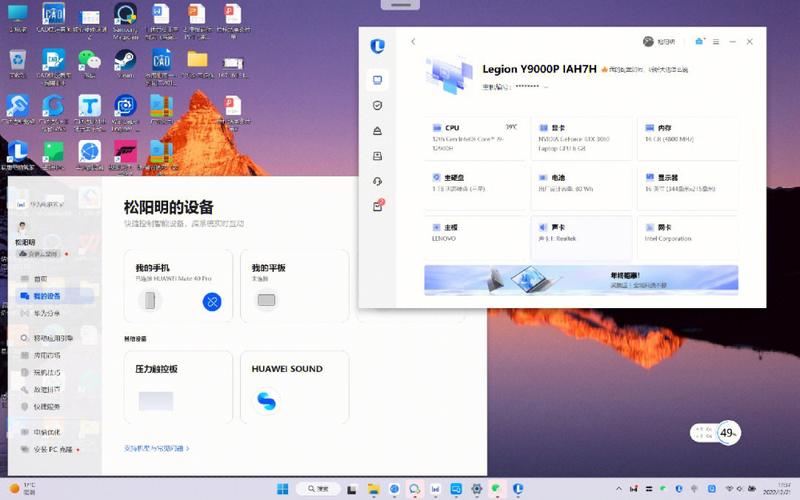The image size is (800, 500).
Task: Select the headset customer support icon in Lenovo sidebar
Action: click(378, 181)
